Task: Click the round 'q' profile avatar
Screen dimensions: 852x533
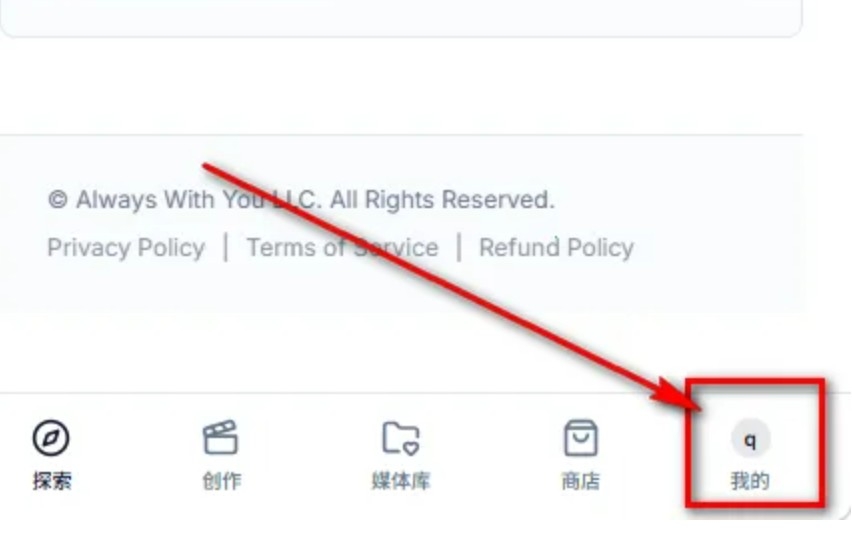Action: (750, 439)
